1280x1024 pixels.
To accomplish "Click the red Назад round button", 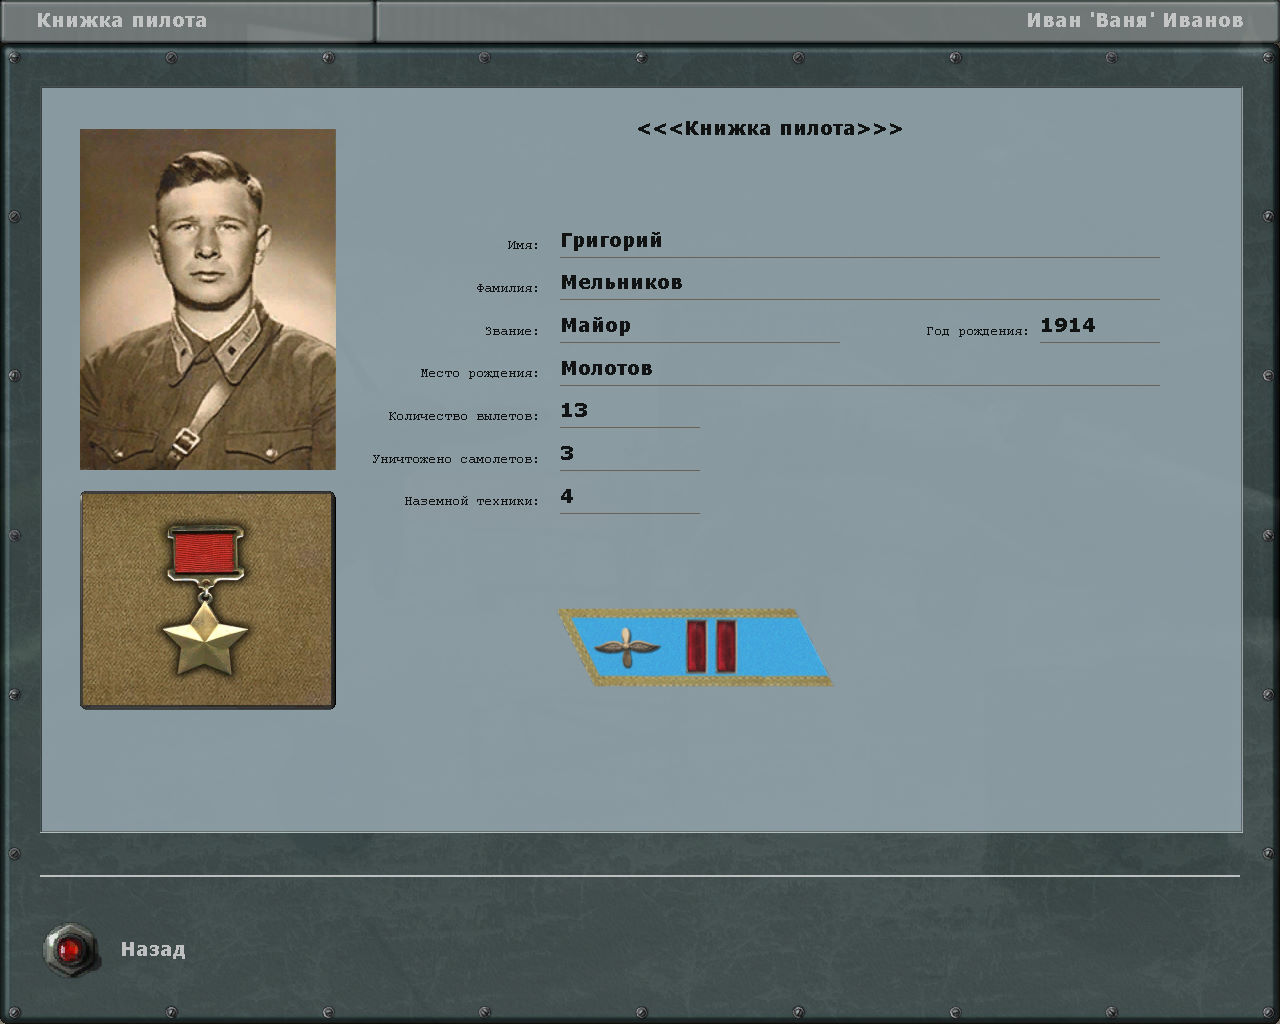I will pyautogui.click(x=72, y=950).
